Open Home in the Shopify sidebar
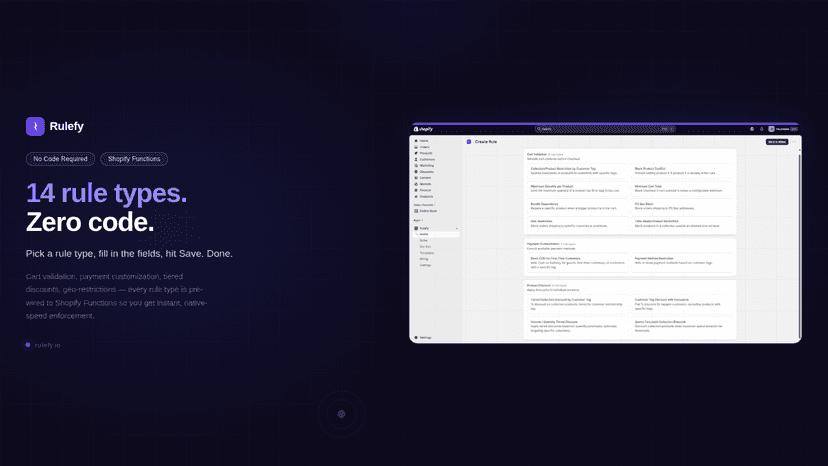Screen dimensions: 828x466 pyautogui.click(x=424, y=141)
